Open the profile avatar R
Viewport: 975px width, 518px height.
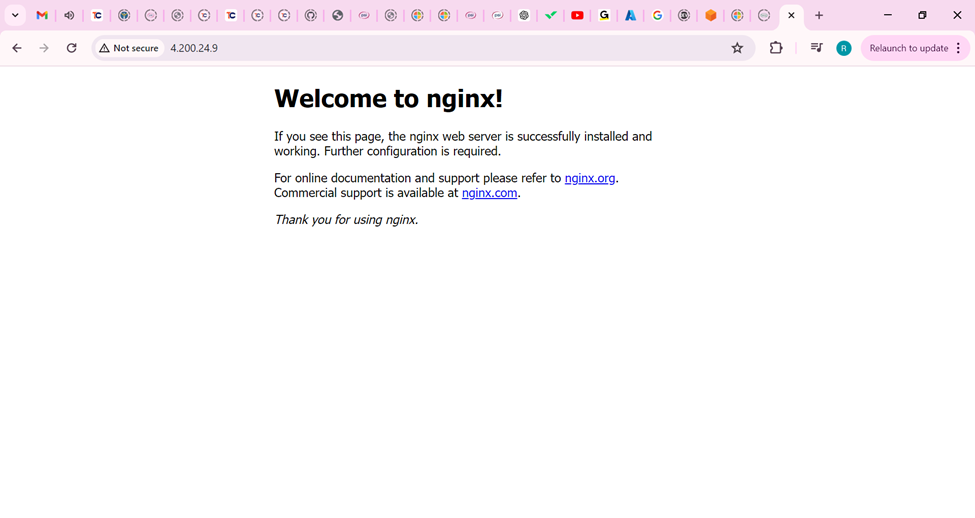click(x=844, y=48)
